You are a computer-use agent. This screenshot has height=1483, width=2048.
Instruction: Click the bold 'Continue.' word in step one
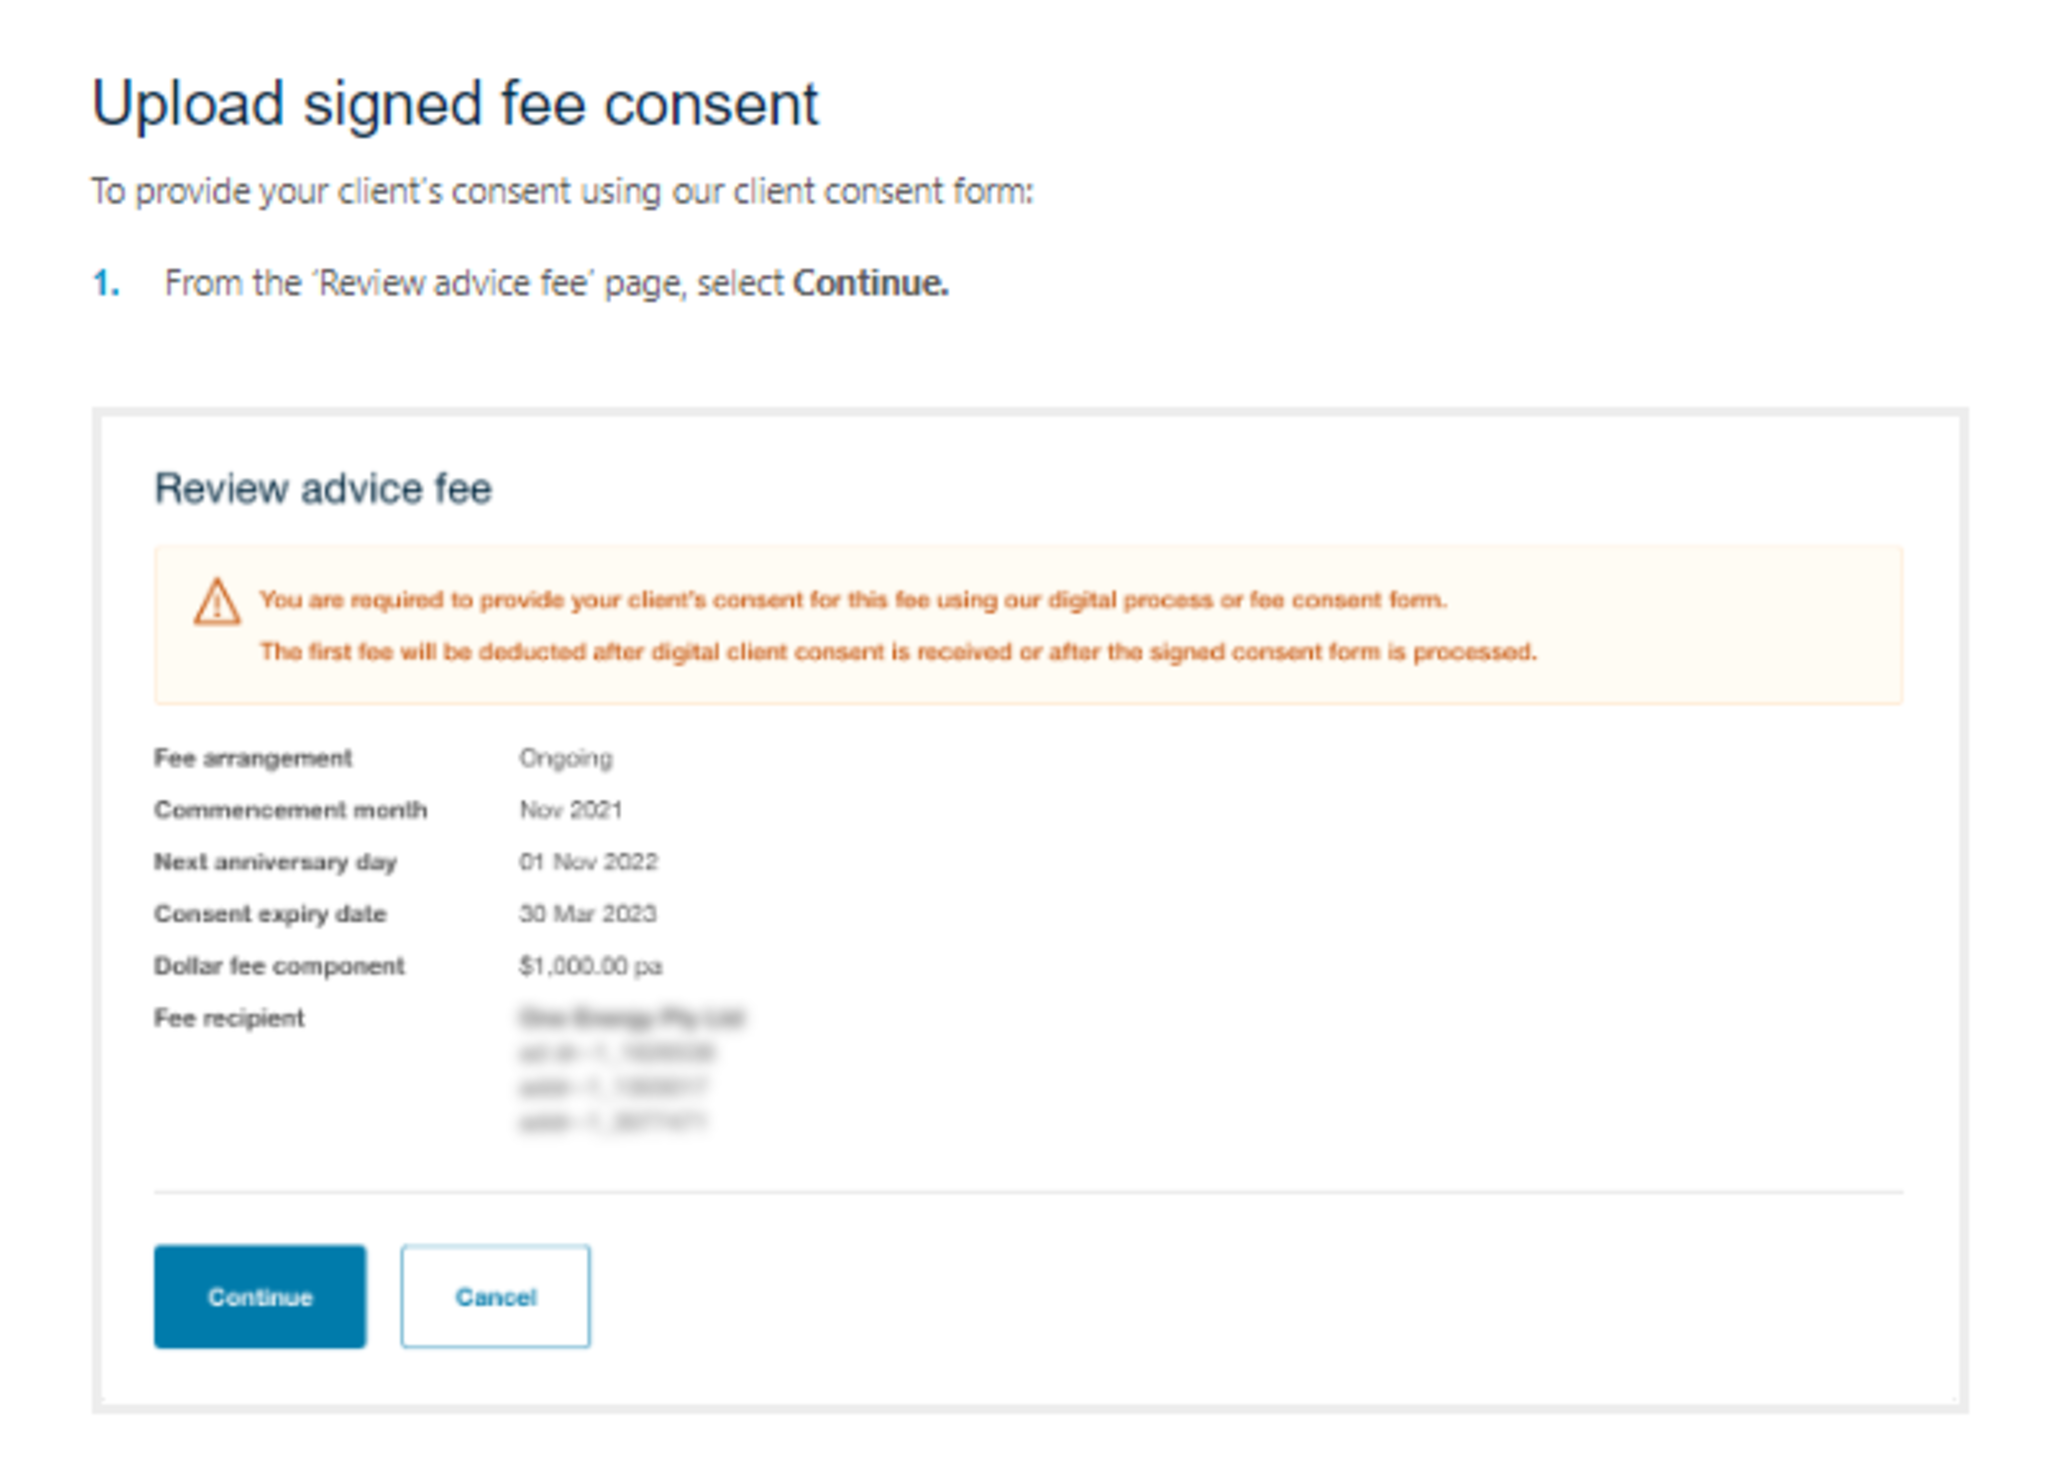pos(870,284)
